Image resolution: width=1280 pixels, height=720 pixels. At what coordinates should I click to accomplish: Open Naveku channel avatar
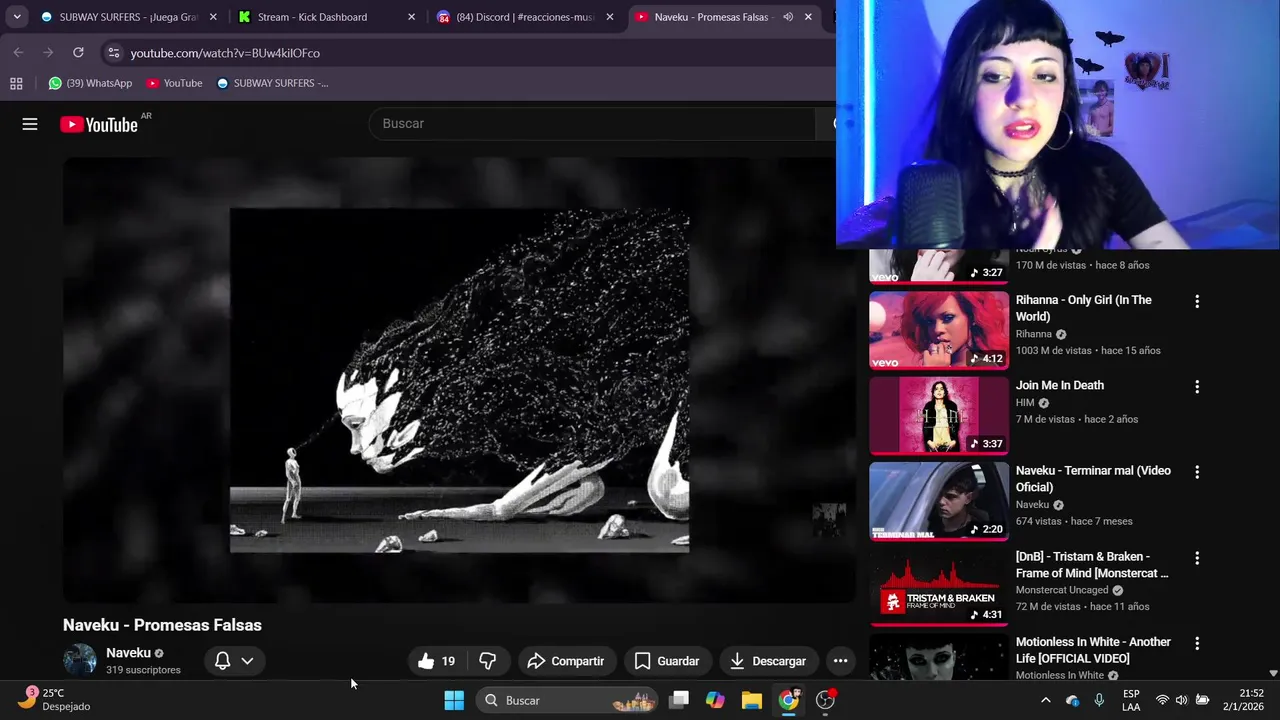[x=80, y=660]
